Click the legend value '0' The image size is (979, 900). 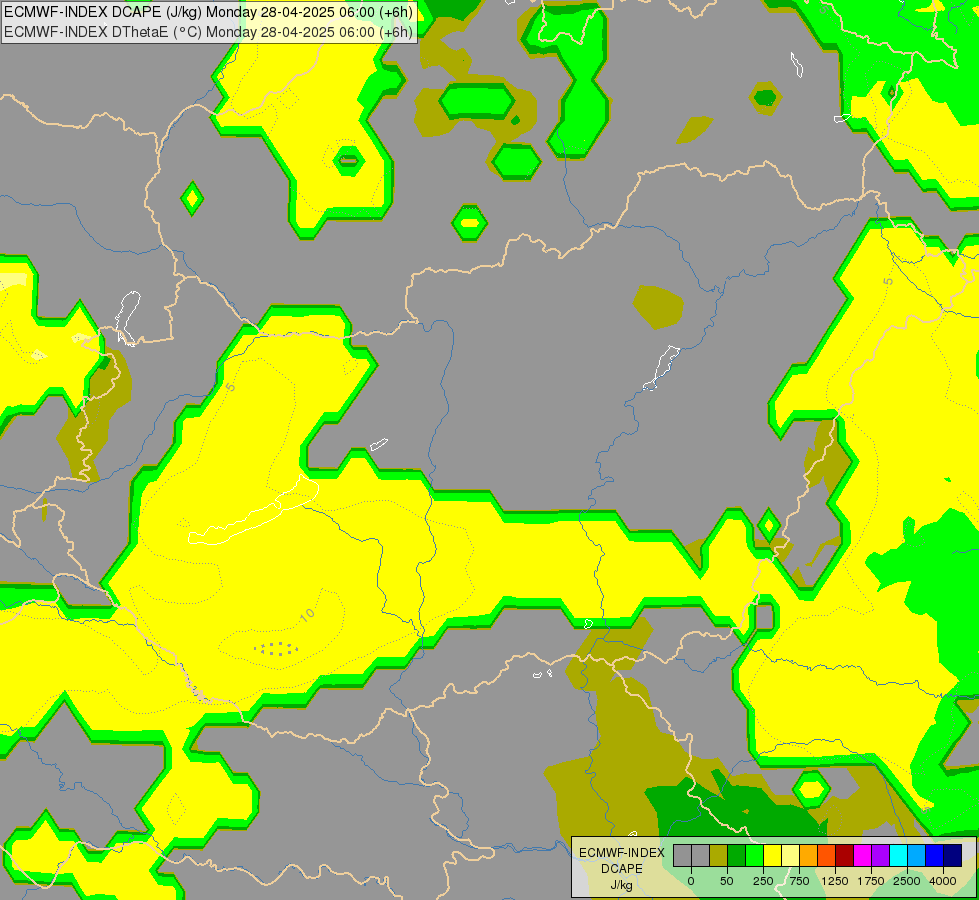[691, 881]
